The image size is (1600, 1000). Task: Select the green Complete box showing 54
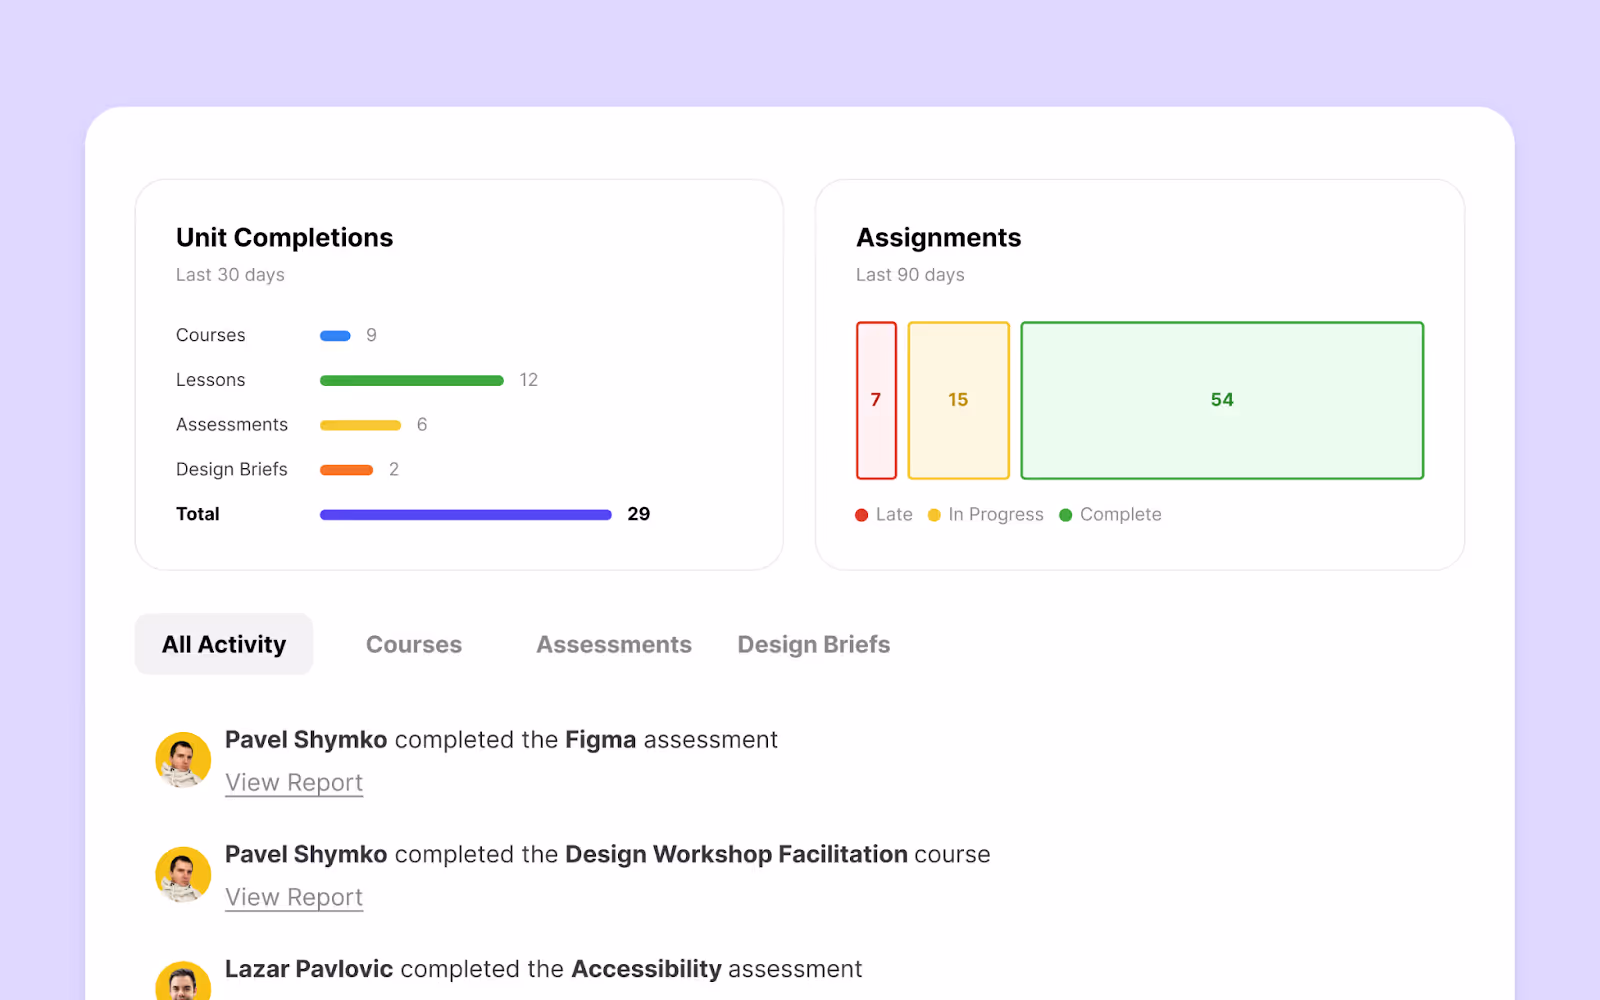click(1221, 400)
